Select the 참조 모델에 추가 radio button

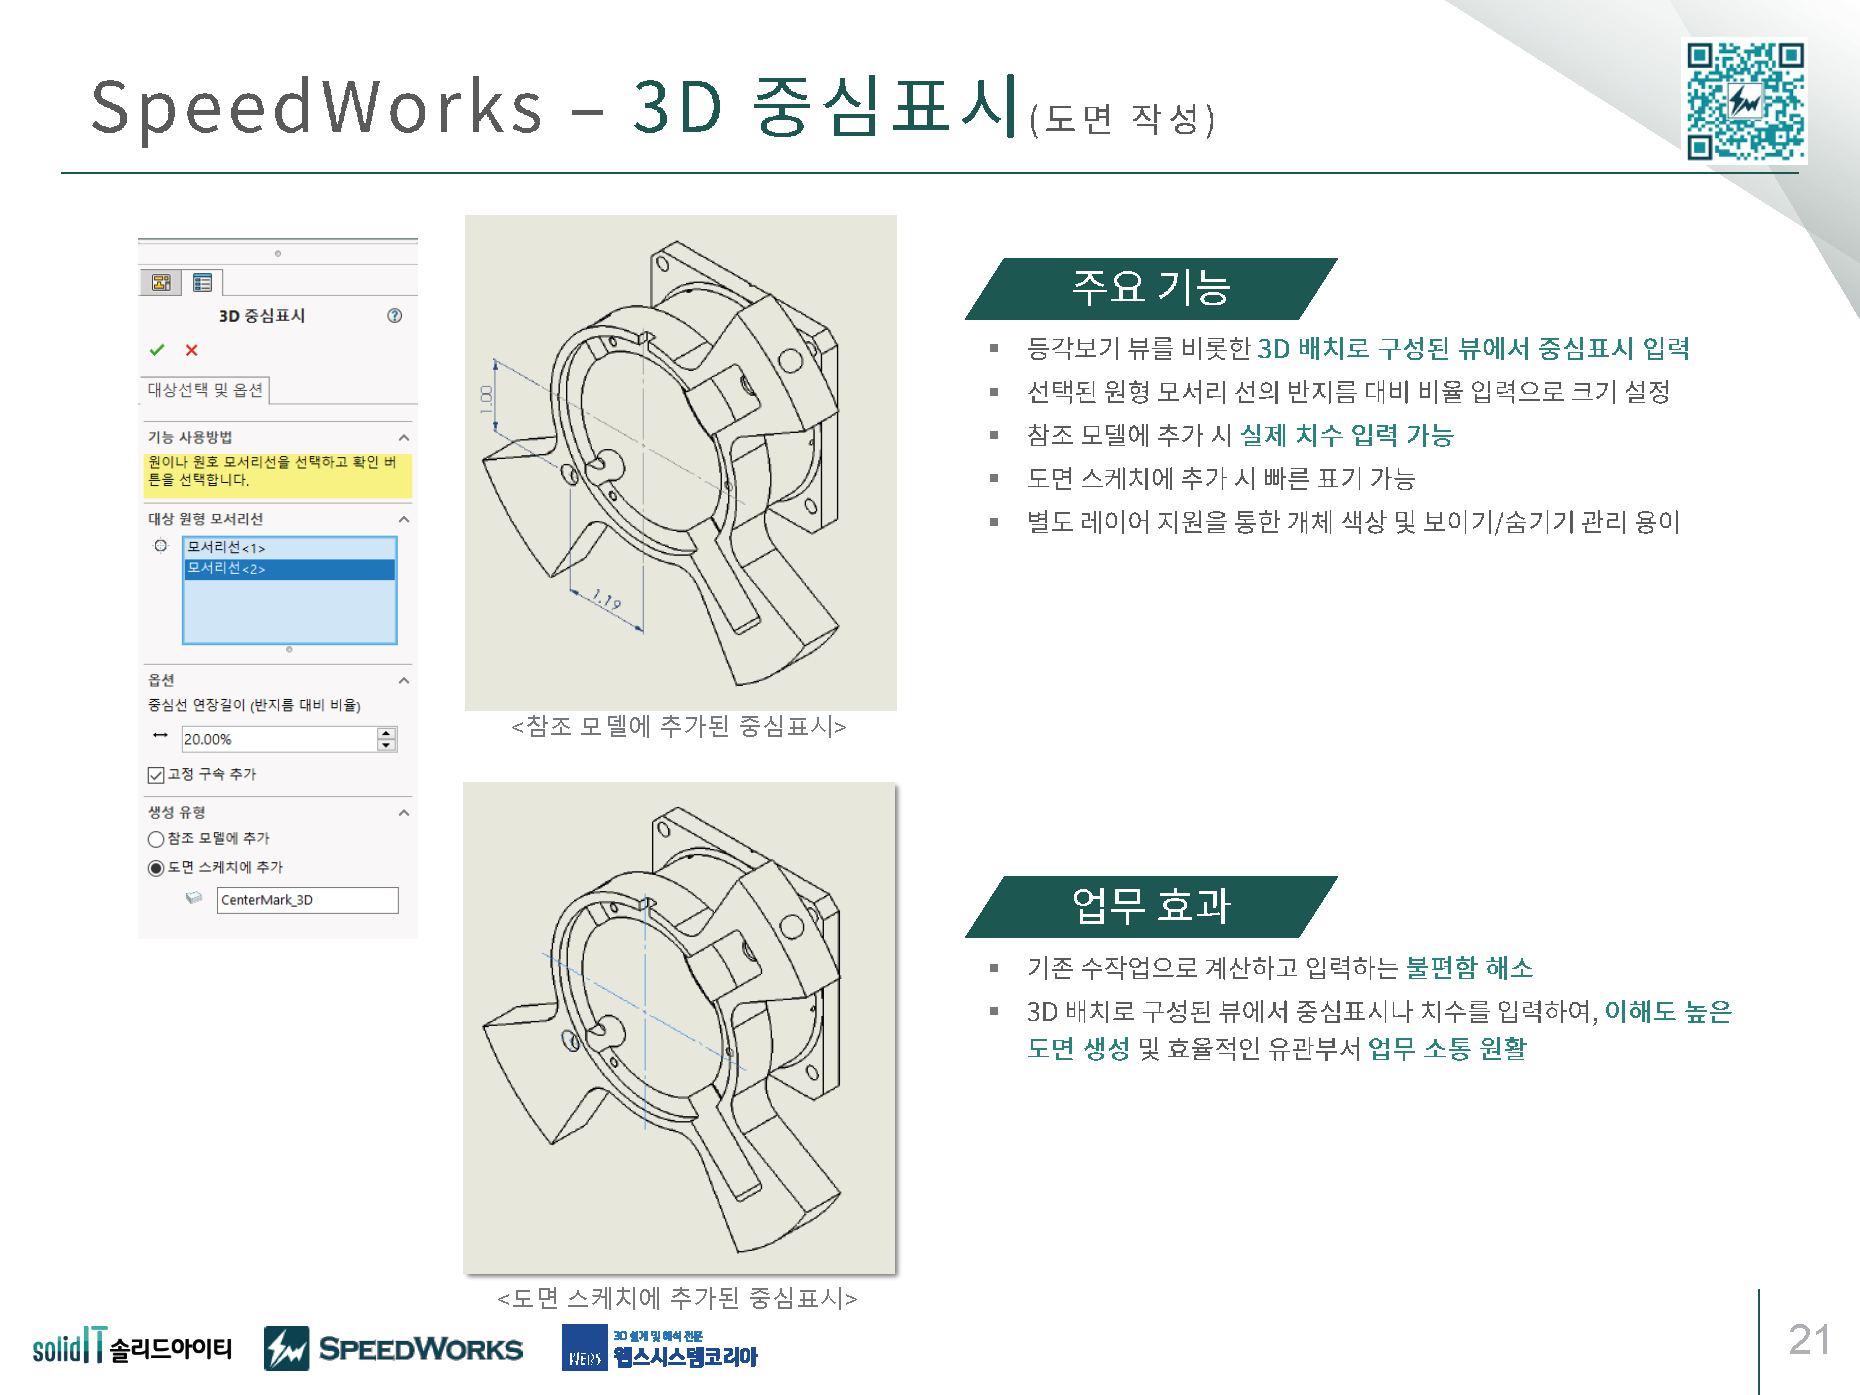(156, 839)
